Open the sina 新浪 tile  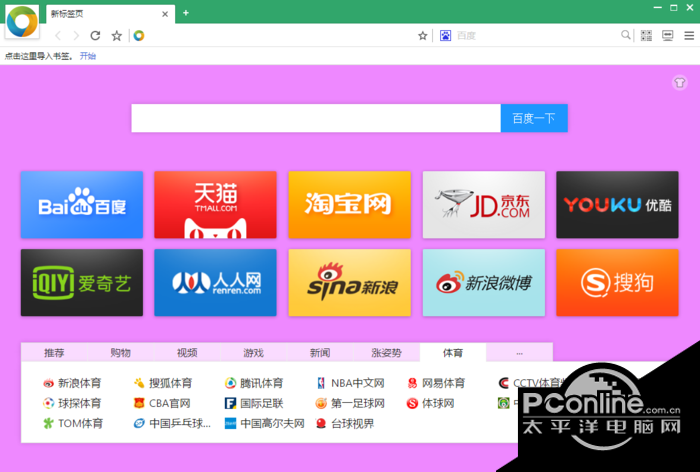[x=350, y=283]
